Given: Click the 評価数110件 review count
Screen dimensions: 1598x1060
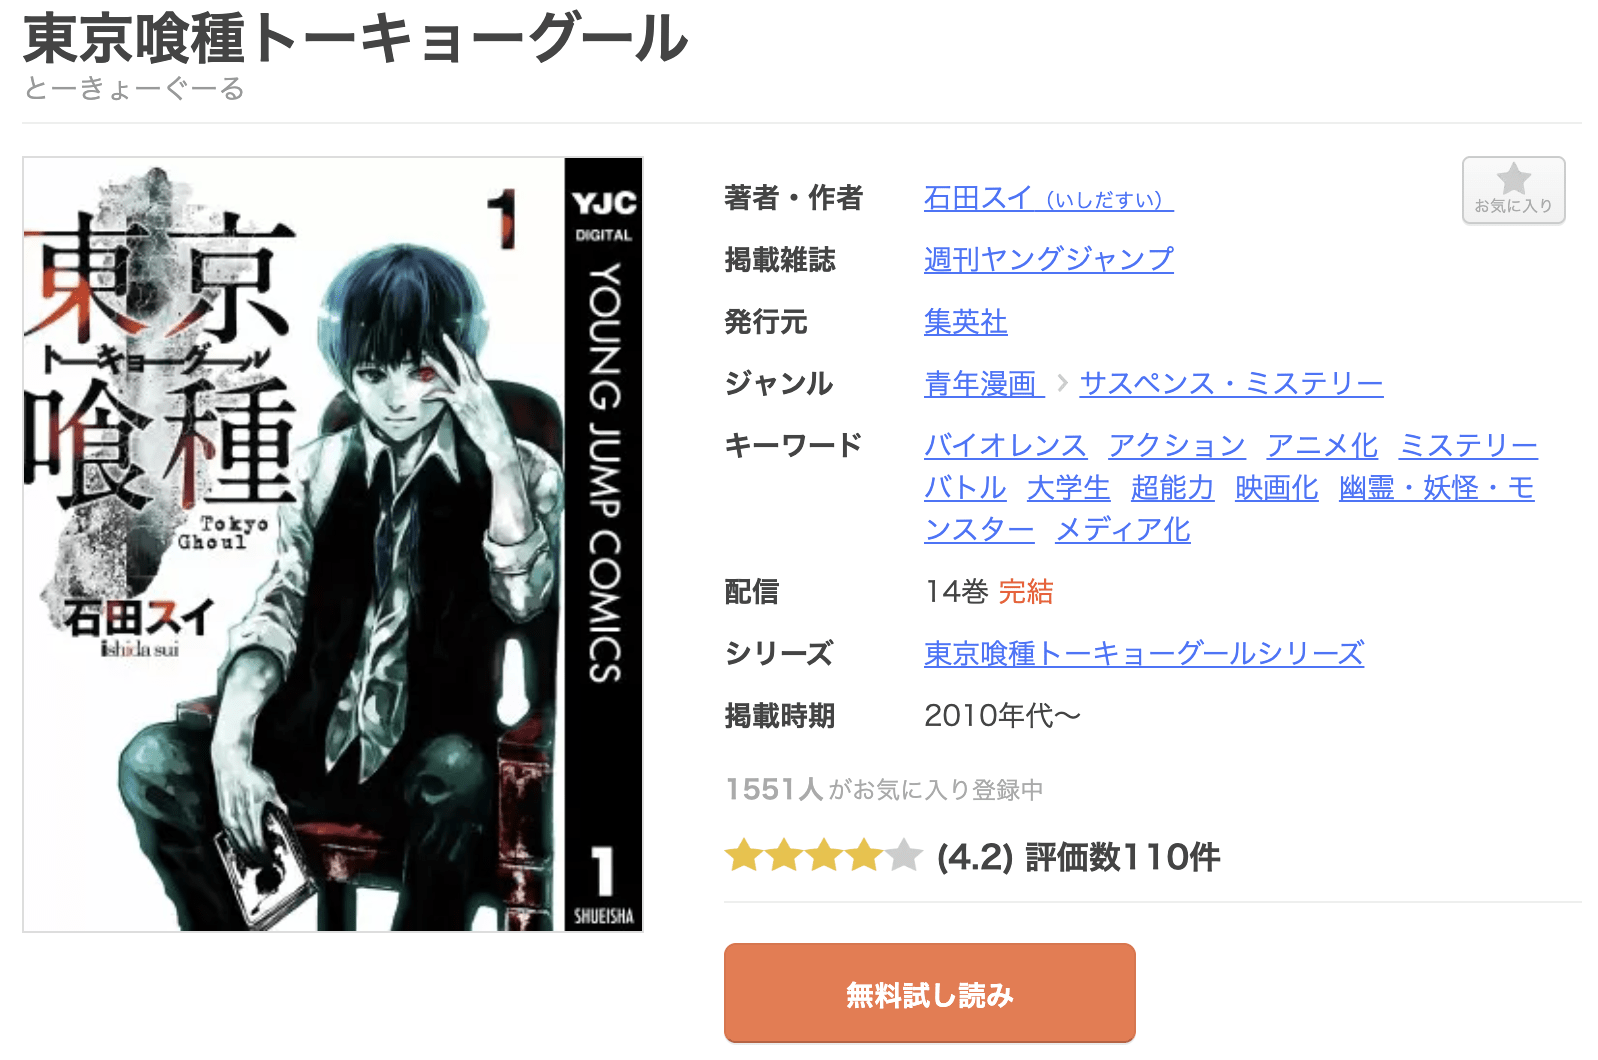Looking at the screenshot, I should 1123,857.
